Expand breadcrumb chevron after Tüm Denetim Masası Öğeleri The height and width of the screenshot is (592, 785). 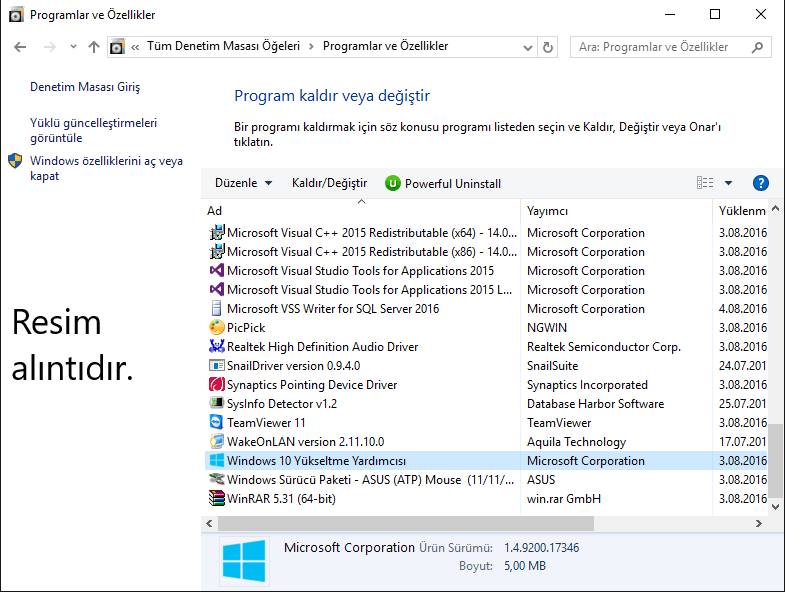[x=311, y=47]
